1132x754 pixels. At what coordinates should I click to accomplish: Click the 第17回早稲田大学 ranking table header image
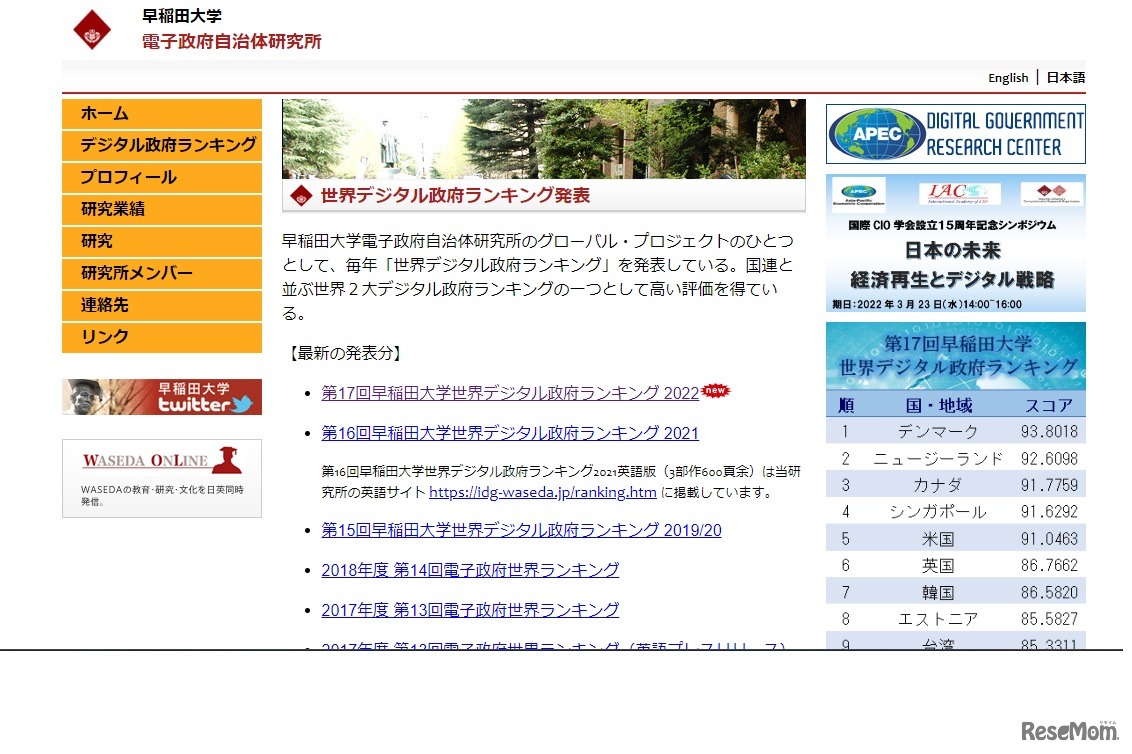point(955,356)
